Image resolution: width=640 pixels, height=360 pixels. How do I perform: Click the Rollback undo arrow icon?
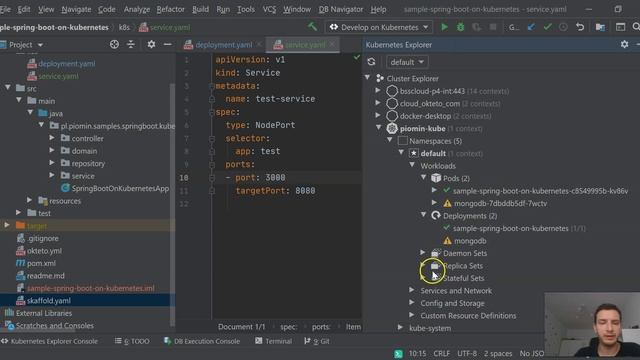tap(580, 27)
